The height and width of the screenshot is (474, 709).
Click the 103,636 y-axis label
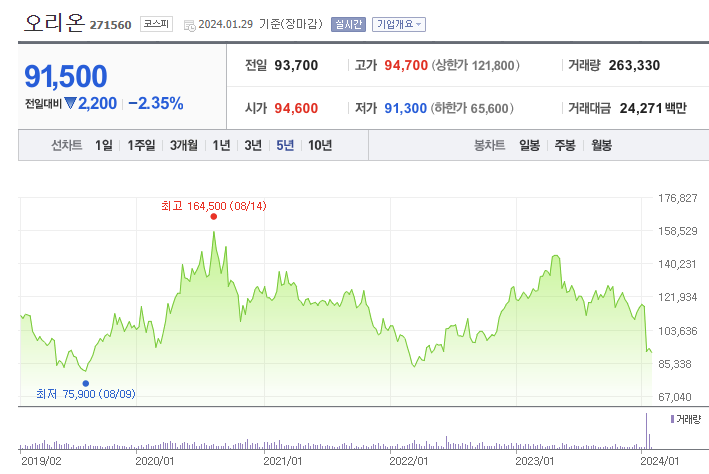[677, 331]
